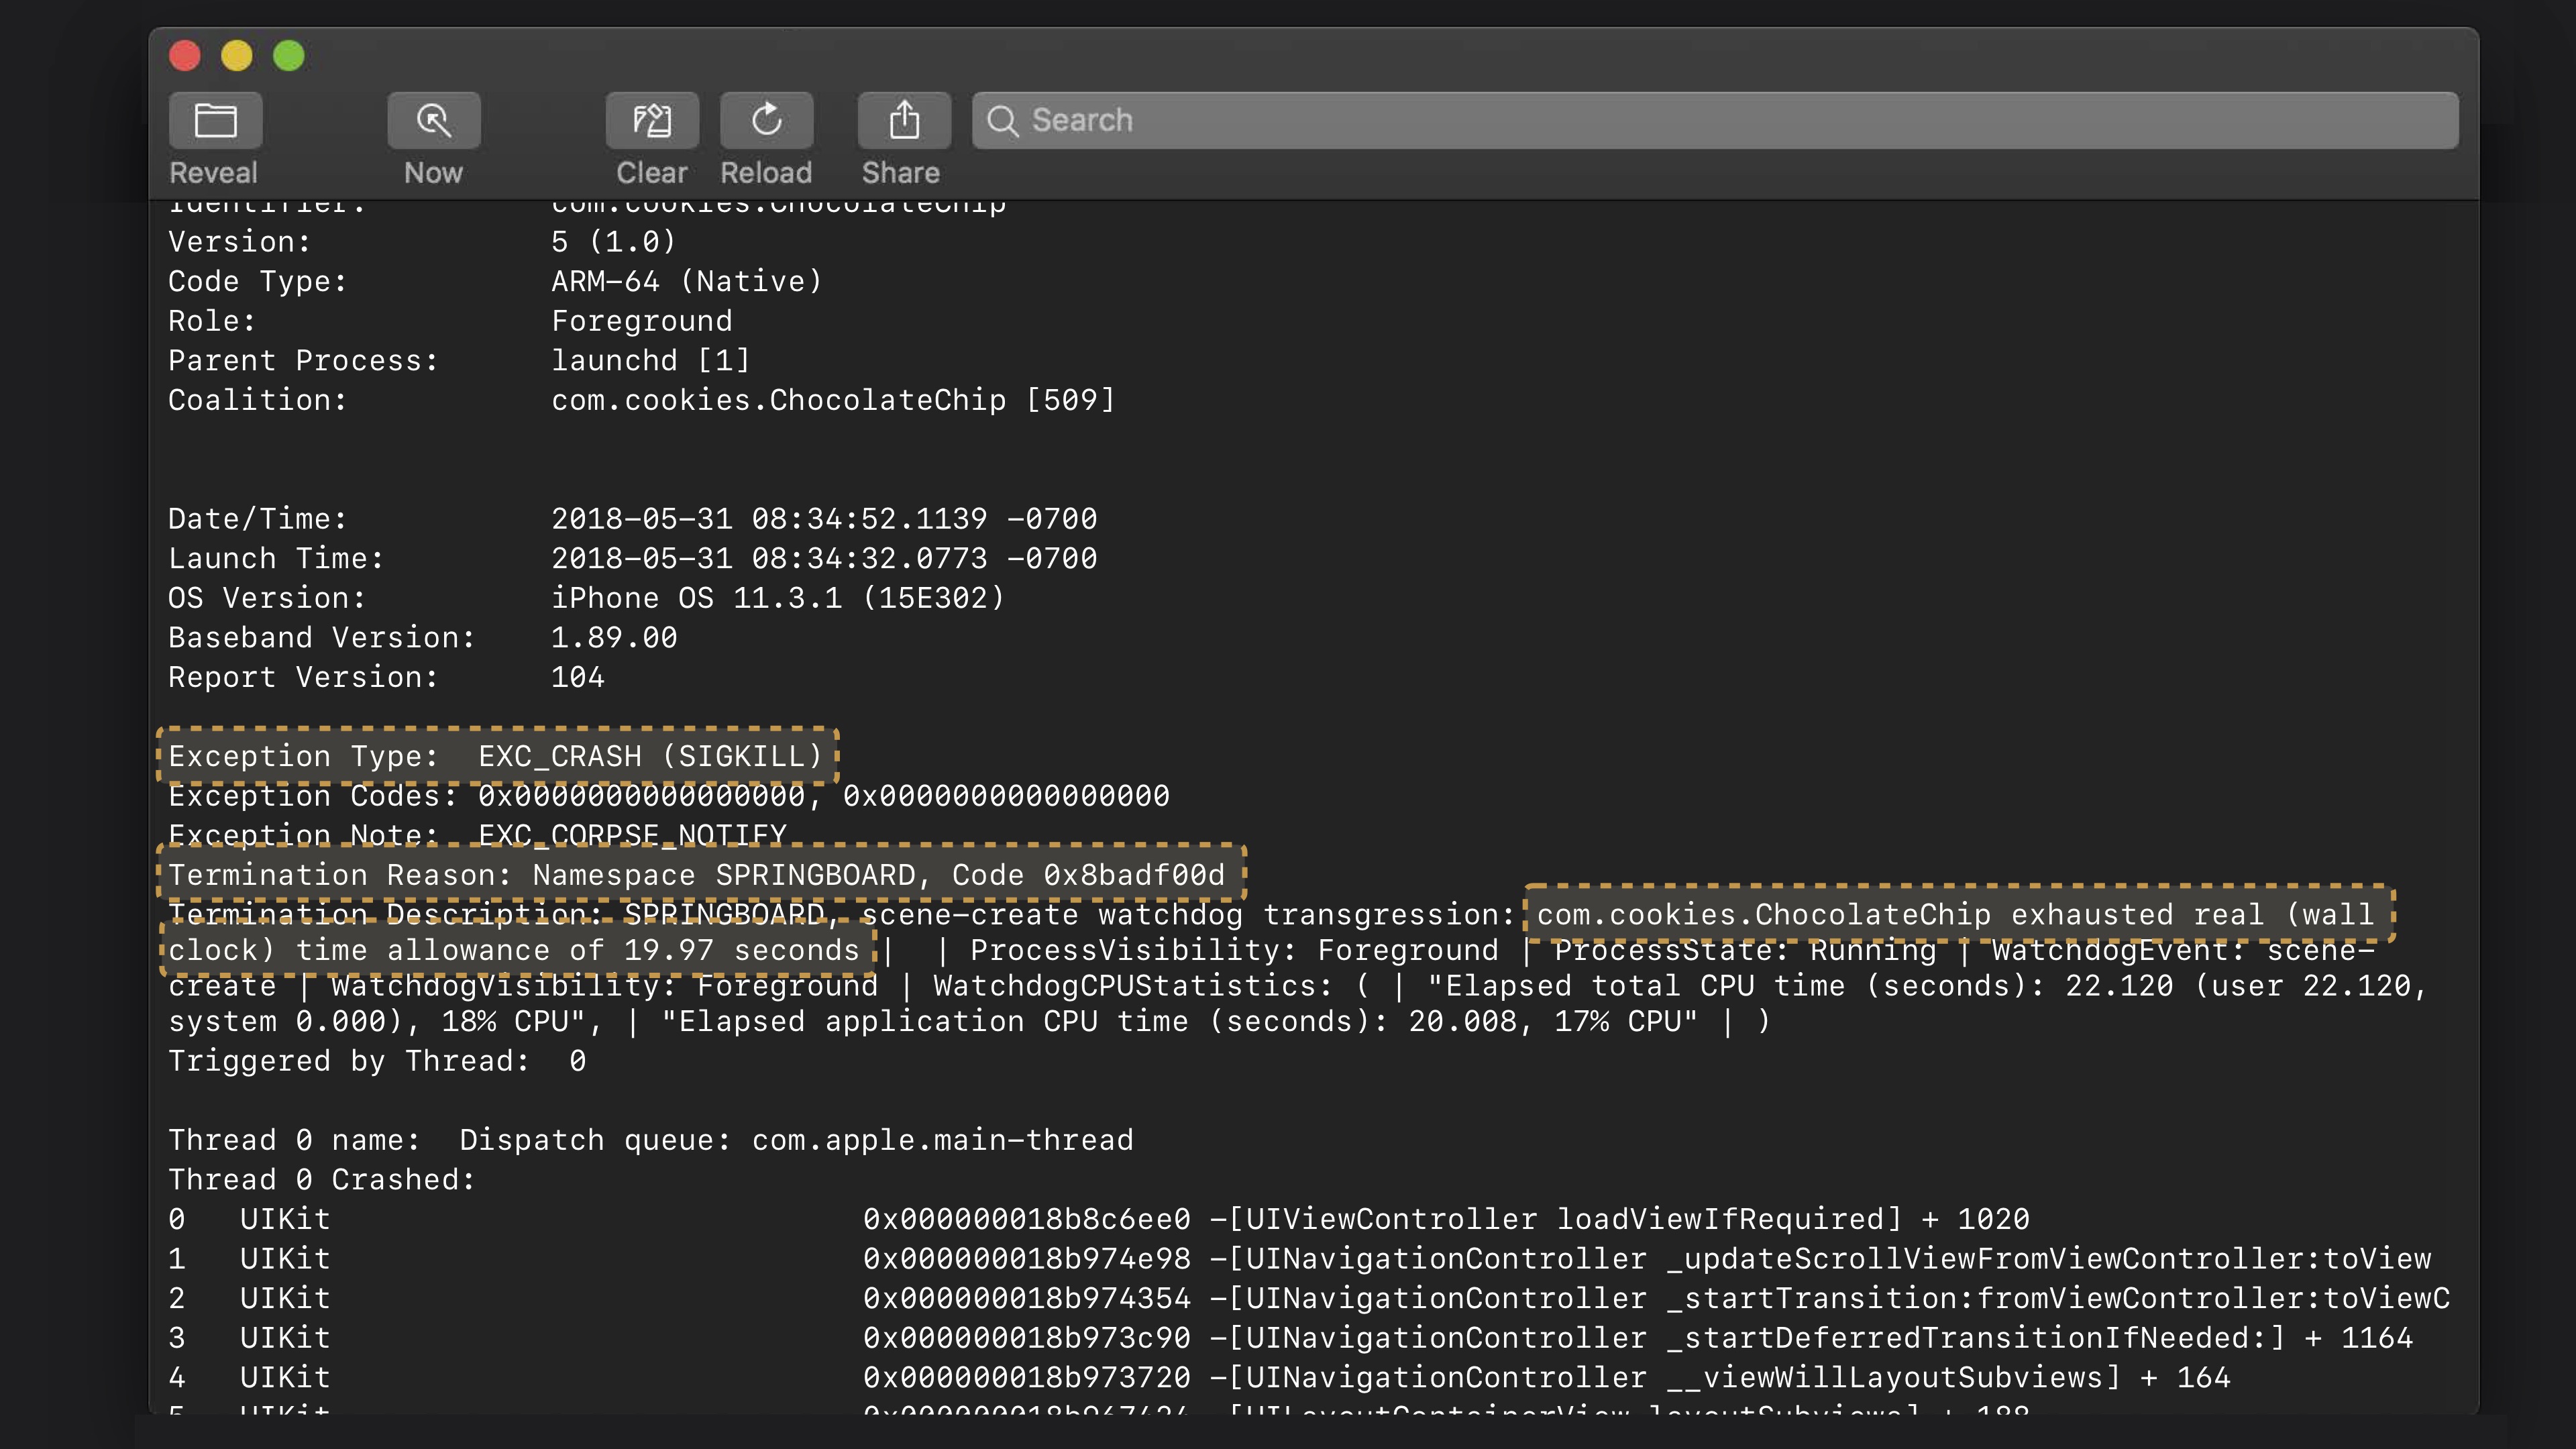Open the Share menu icon
This screenshot has height=1449, width=2576.
(x=904, y=121)
